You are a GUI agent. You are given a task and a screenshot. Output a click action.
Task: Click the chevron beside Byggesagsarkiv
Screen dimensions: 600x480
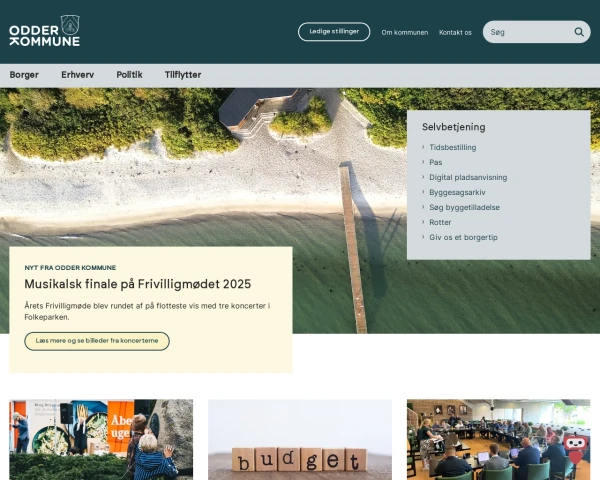coord(423,192)
